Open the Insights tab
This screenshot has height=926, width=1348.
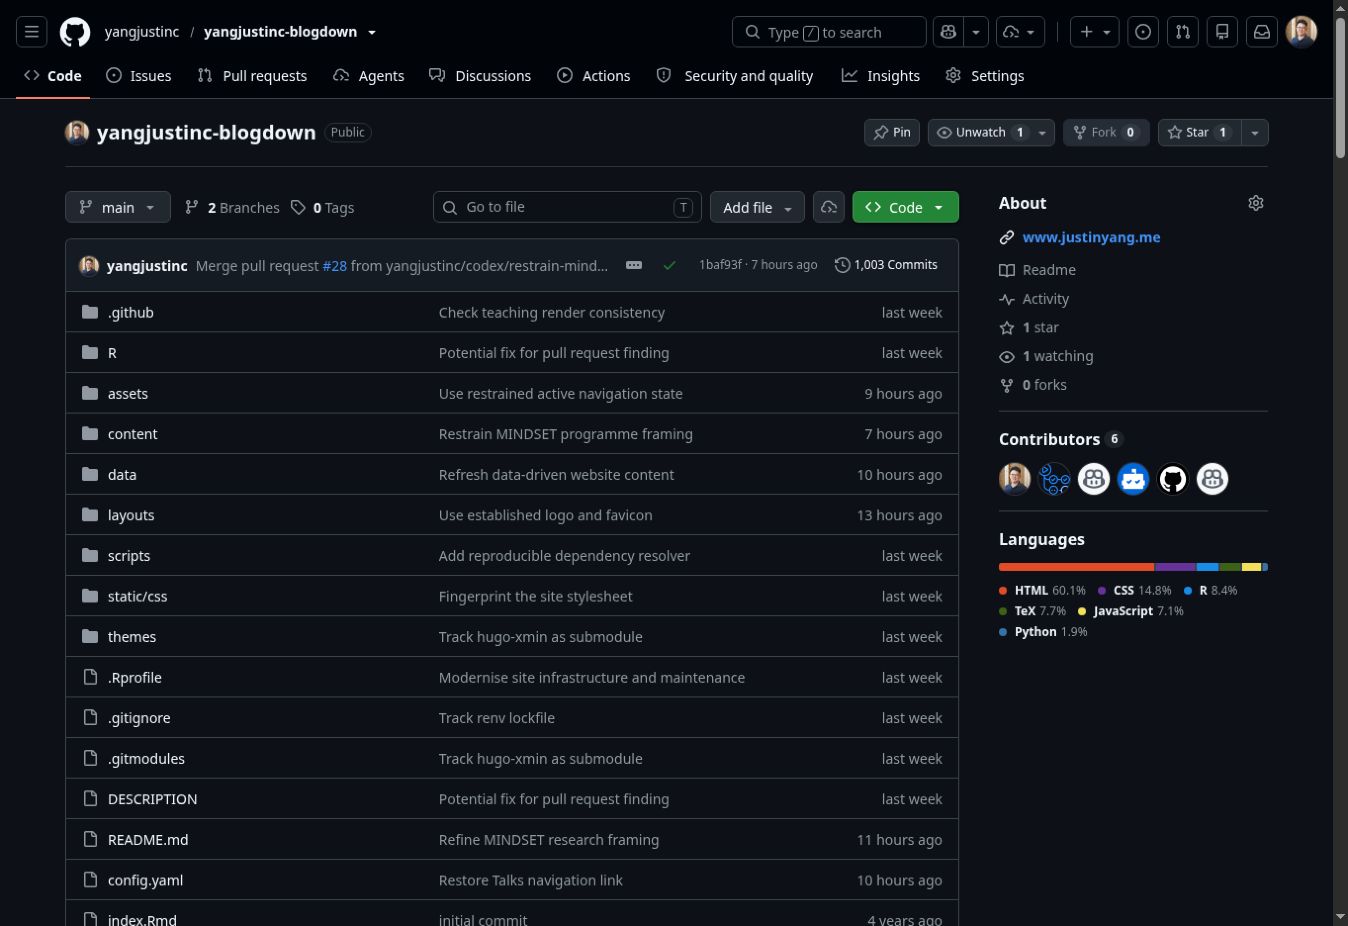881,76
